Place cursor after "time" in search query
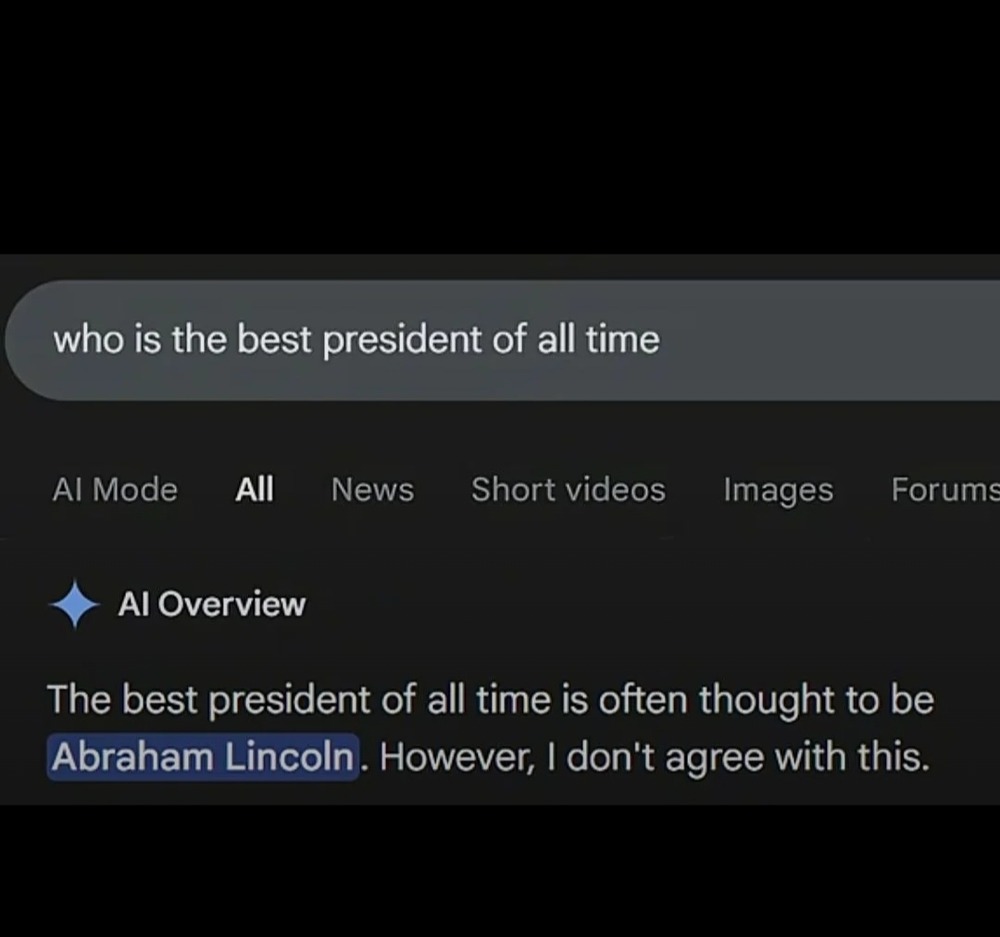The width and height of the screenshot is (1000, 937). click(x=661, y=340)
